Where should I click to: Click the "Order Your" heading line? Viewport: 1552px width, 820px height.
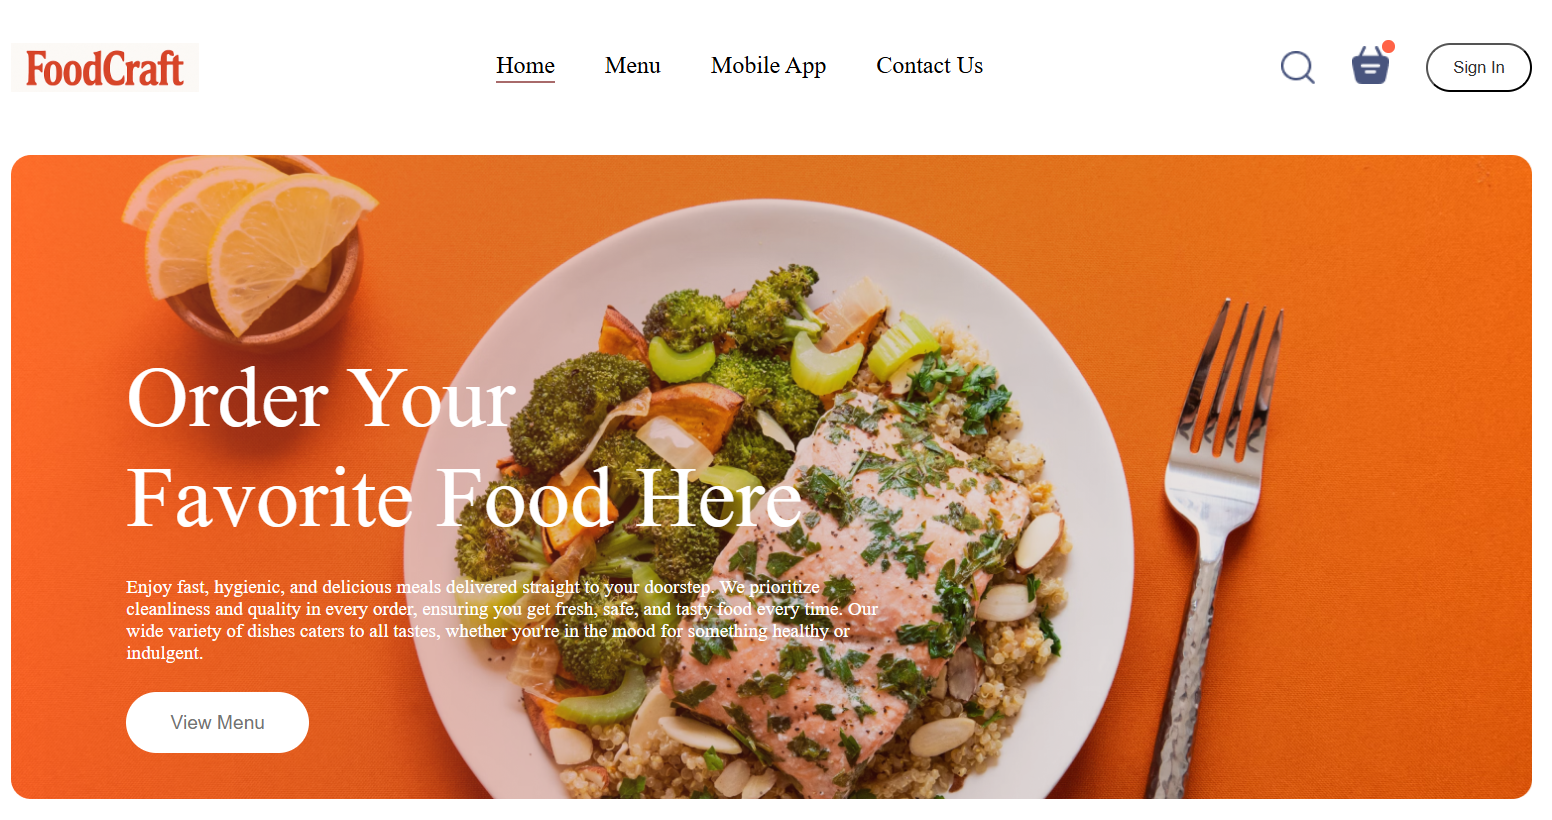322,398
